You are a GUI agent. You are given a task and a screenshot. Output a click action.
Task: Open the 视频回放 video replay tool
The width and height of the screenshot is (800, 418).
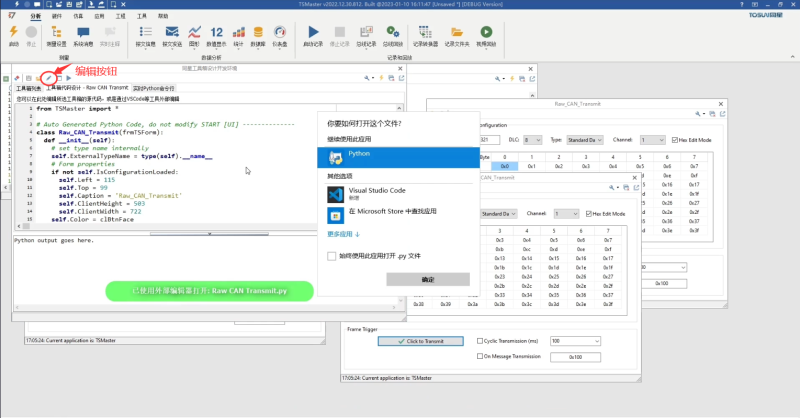coord(486,37)
